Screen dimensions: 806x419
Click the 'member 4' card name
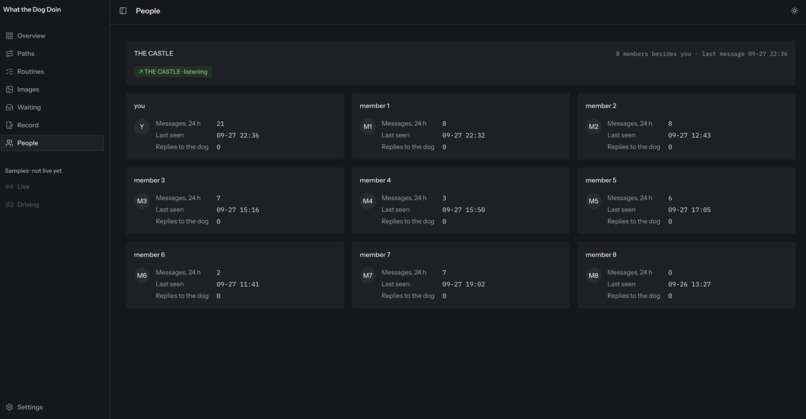375,180
